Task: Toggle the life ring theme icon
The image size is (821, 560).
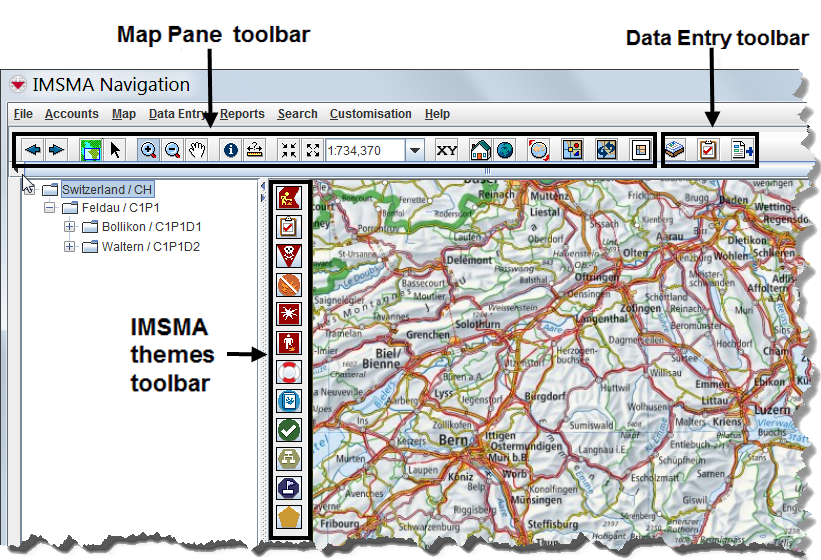Action: click(288, 373)
